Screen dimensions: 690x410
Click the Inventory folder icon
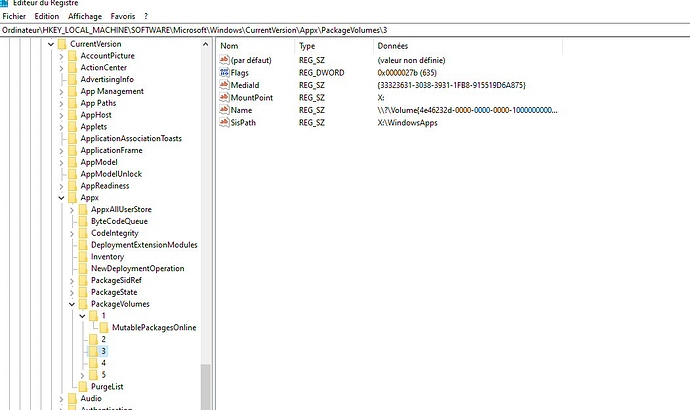coord(83,256)
